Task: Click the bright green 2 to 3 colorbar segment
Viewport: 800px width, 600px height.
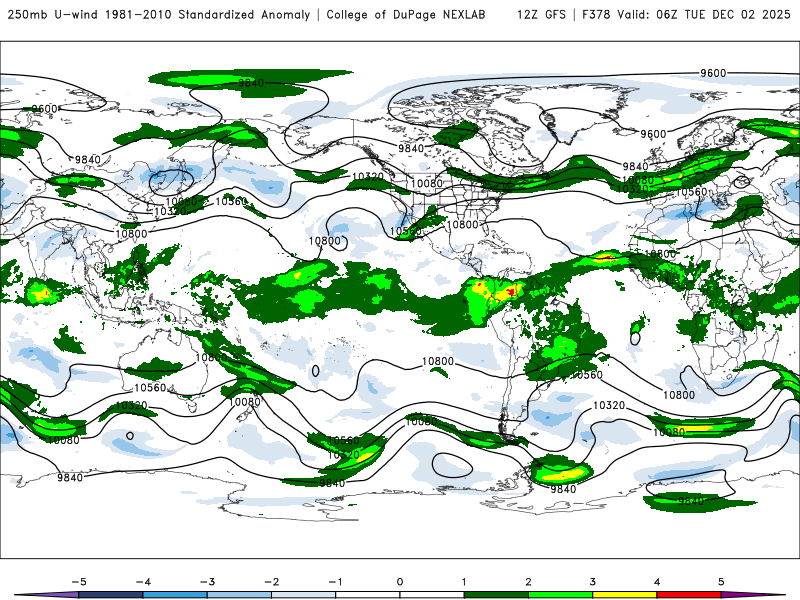Action: [x=561, y=595]
